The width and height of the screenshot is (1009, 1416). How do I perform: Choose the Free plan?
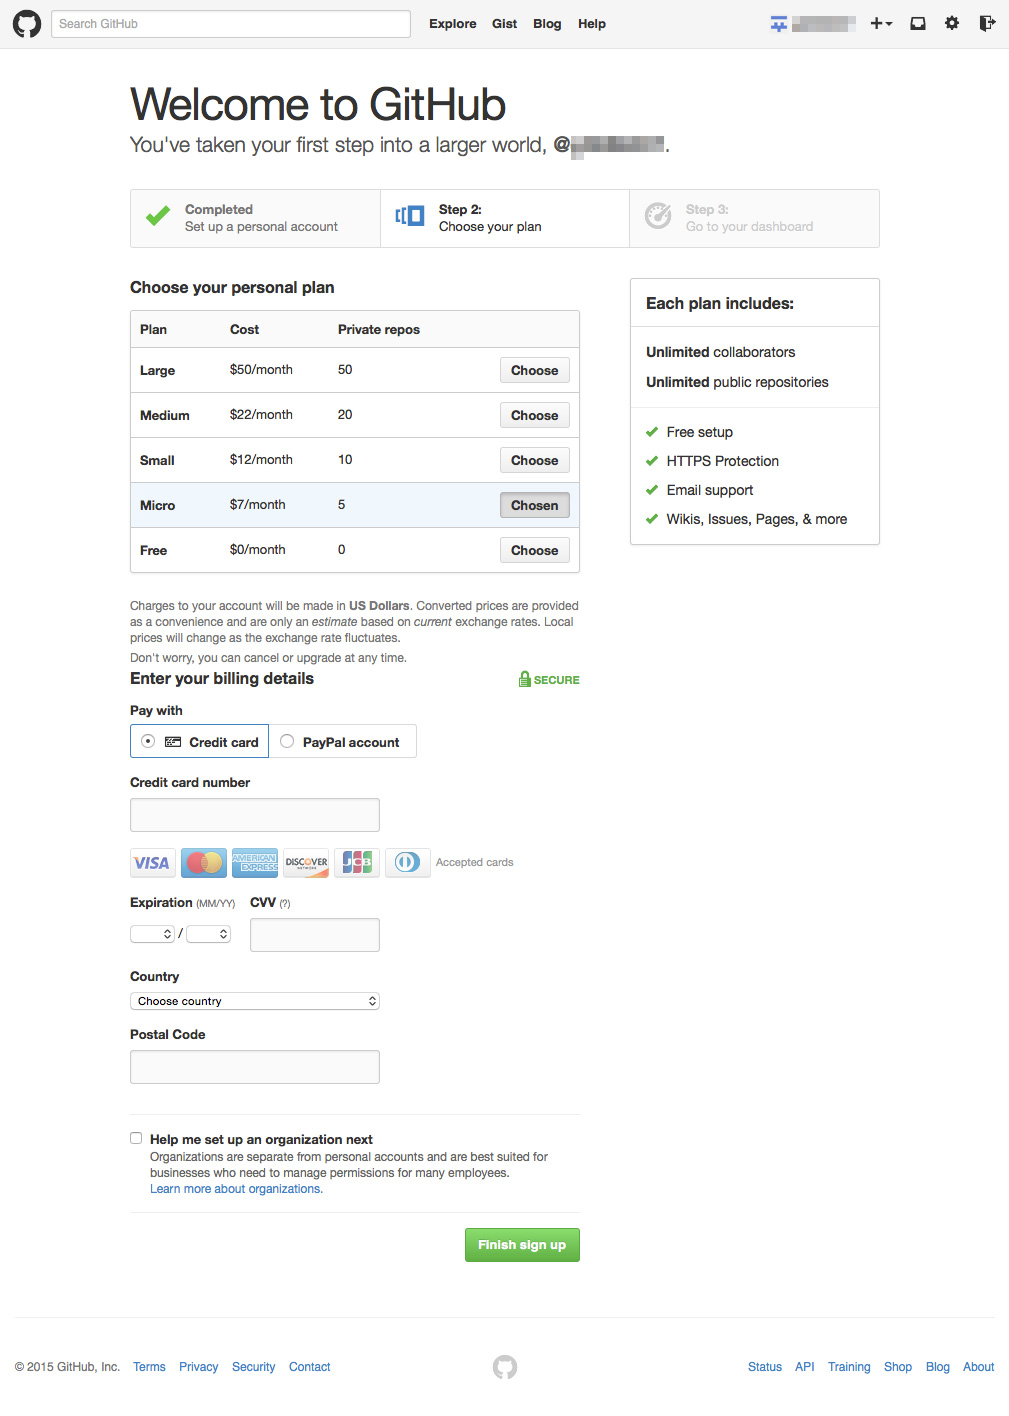coord(534,551)
